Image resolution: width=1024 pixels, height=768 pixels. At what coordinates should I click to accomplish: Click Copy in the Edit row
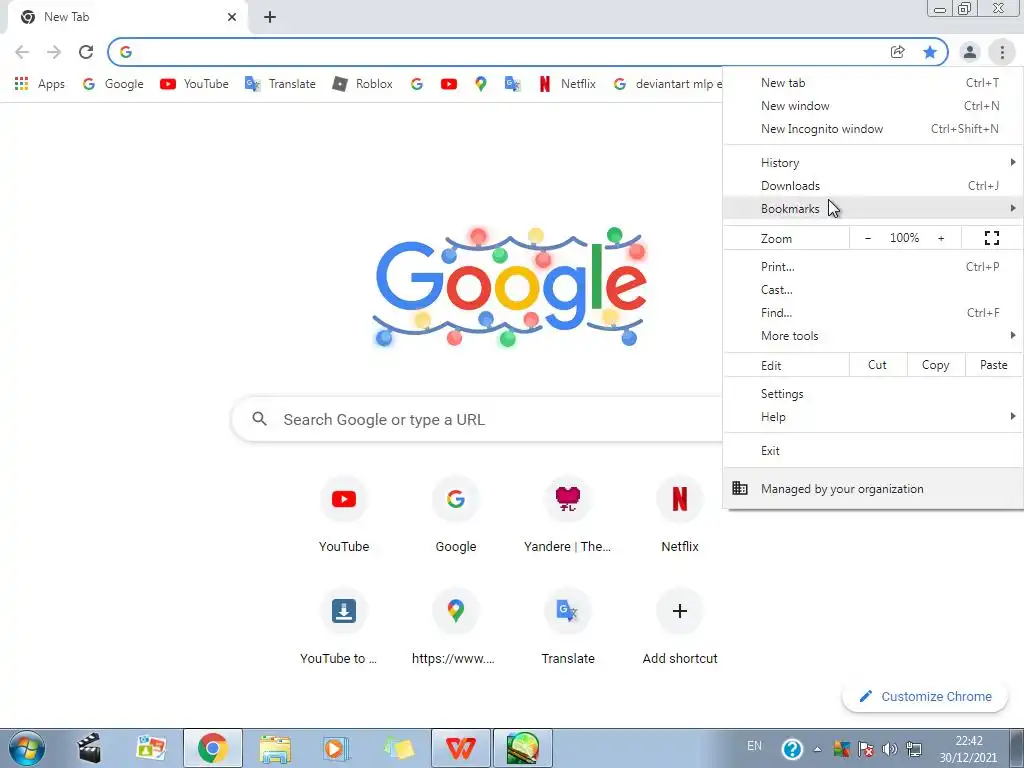935,365
